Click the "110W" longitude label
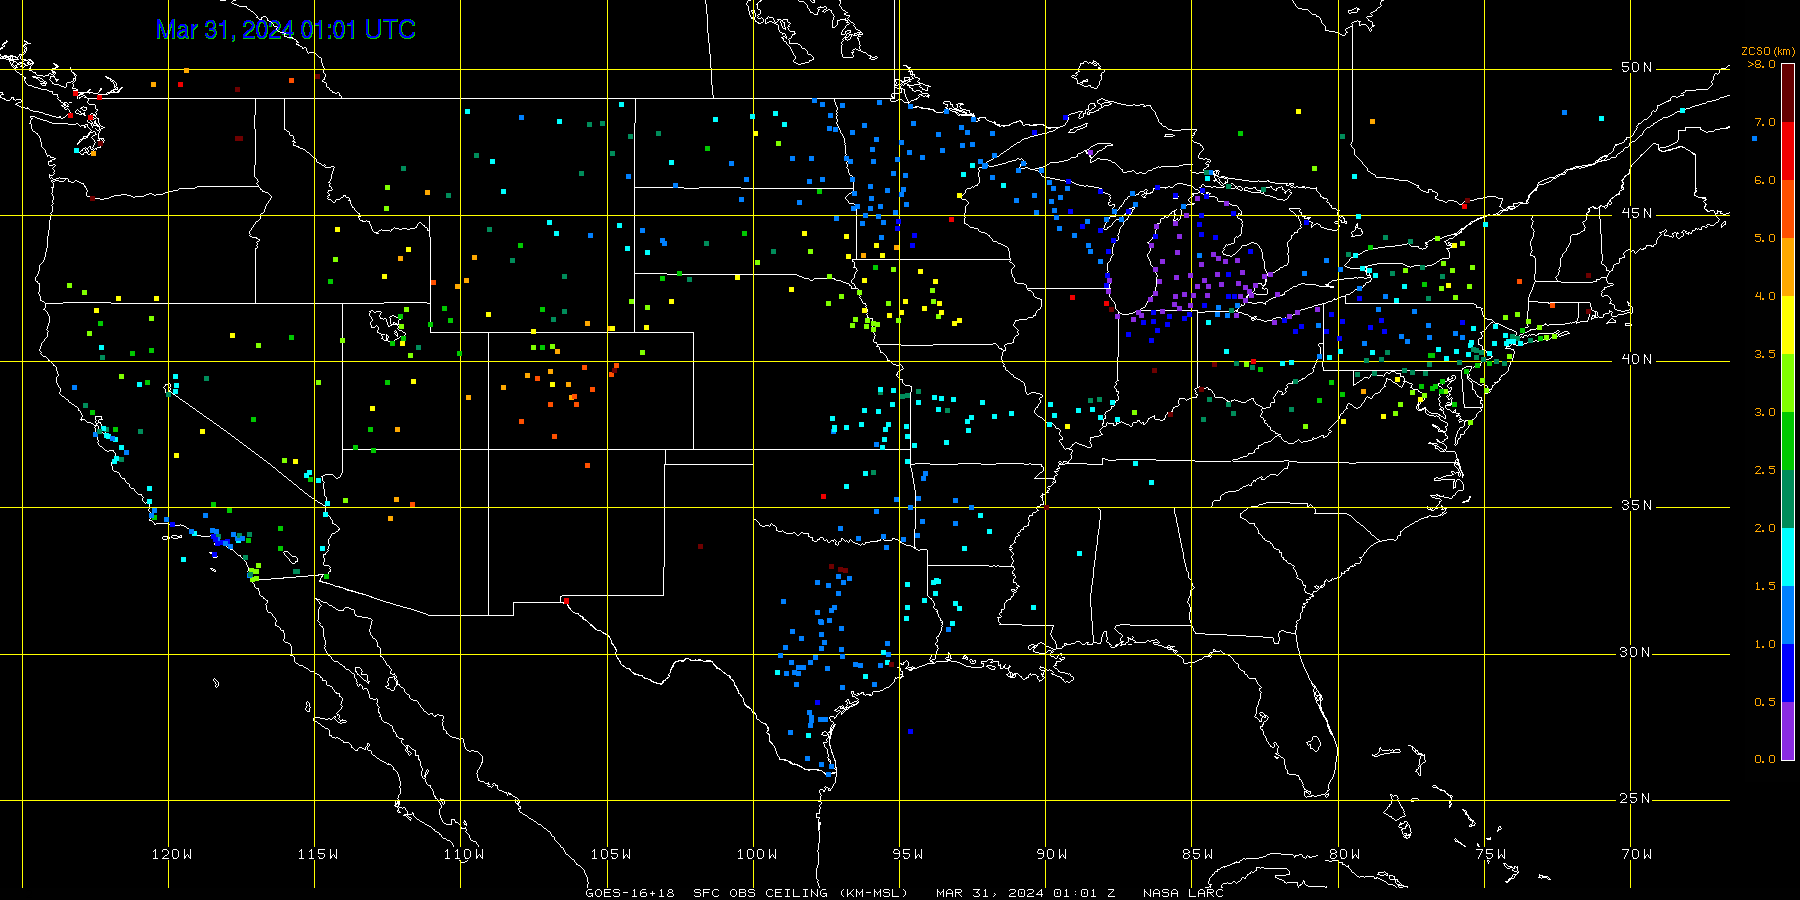The height and width of the screenshot is (900, 1800). pos(464,854)
